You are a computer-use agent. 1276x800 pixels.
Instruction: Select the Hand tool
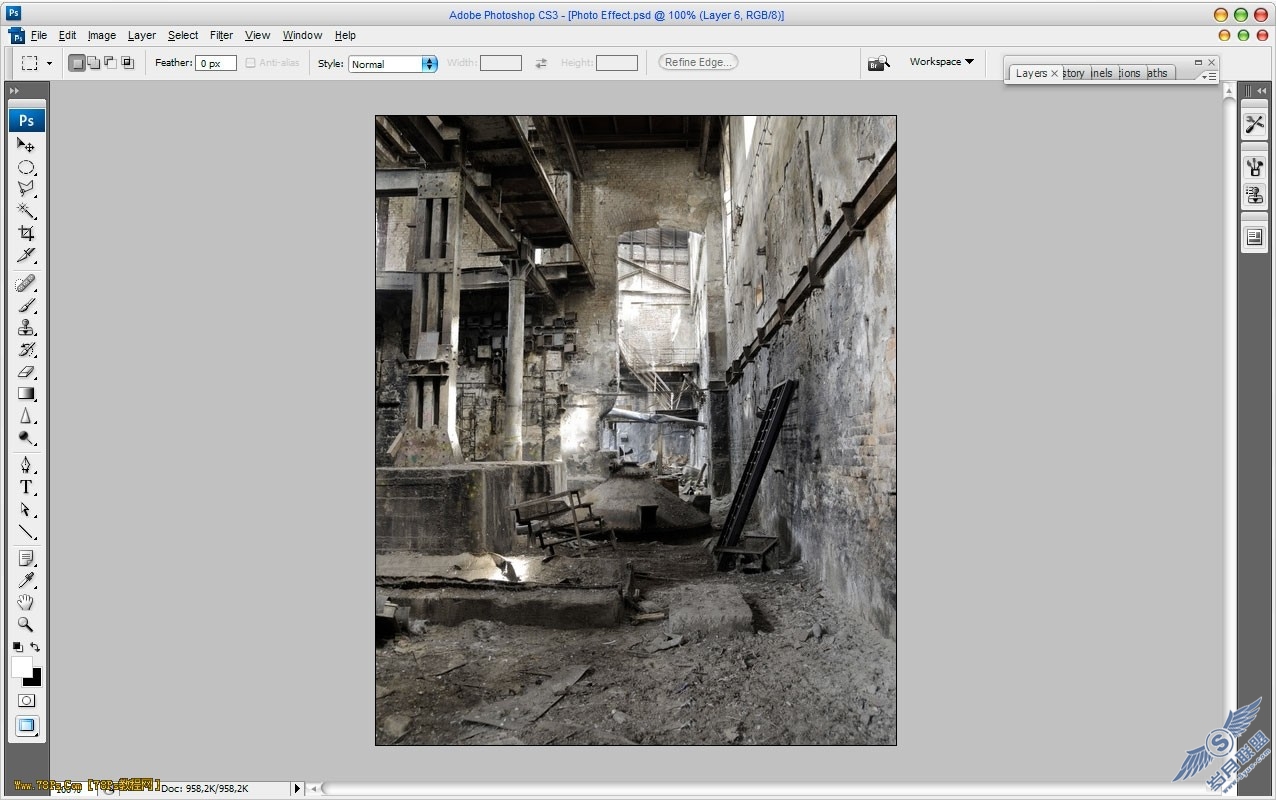26,602
